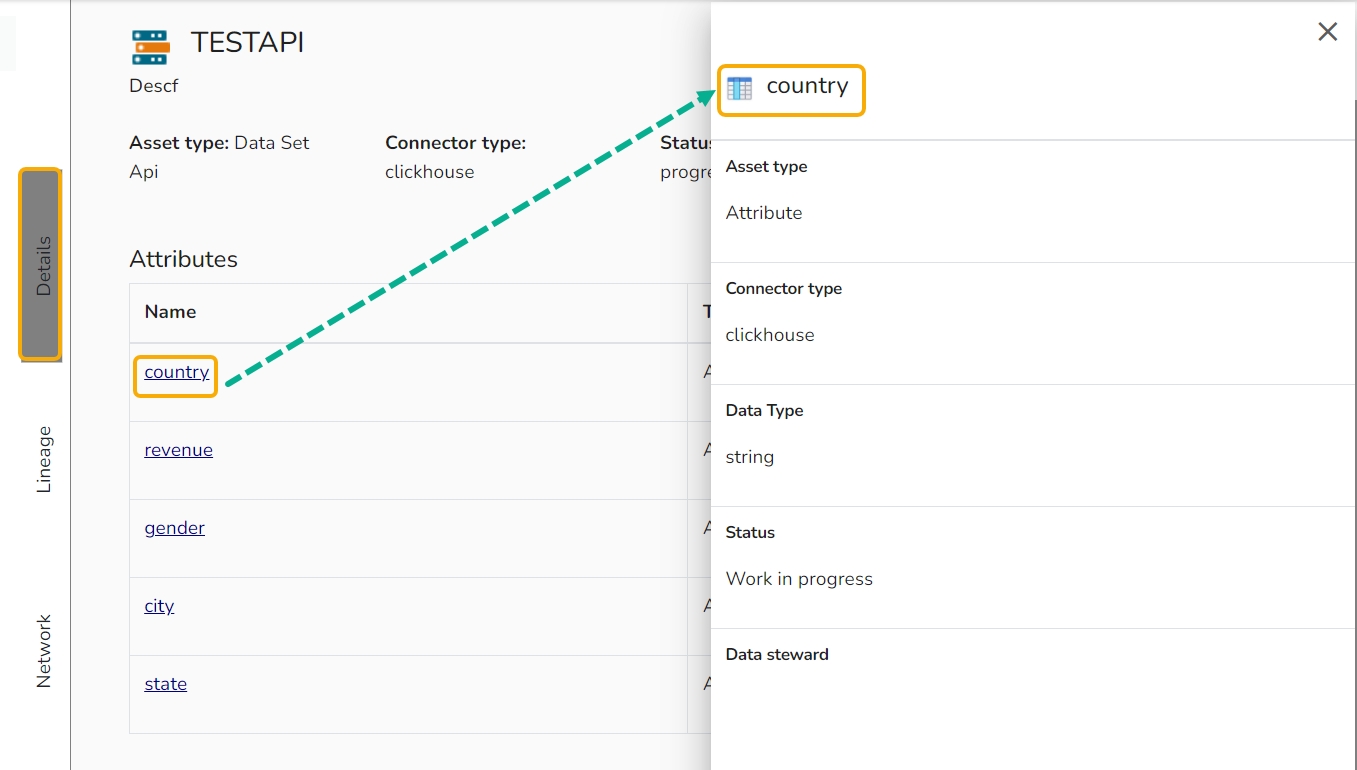
Task: Select the gender attribute link
Action: click(174, 528)
